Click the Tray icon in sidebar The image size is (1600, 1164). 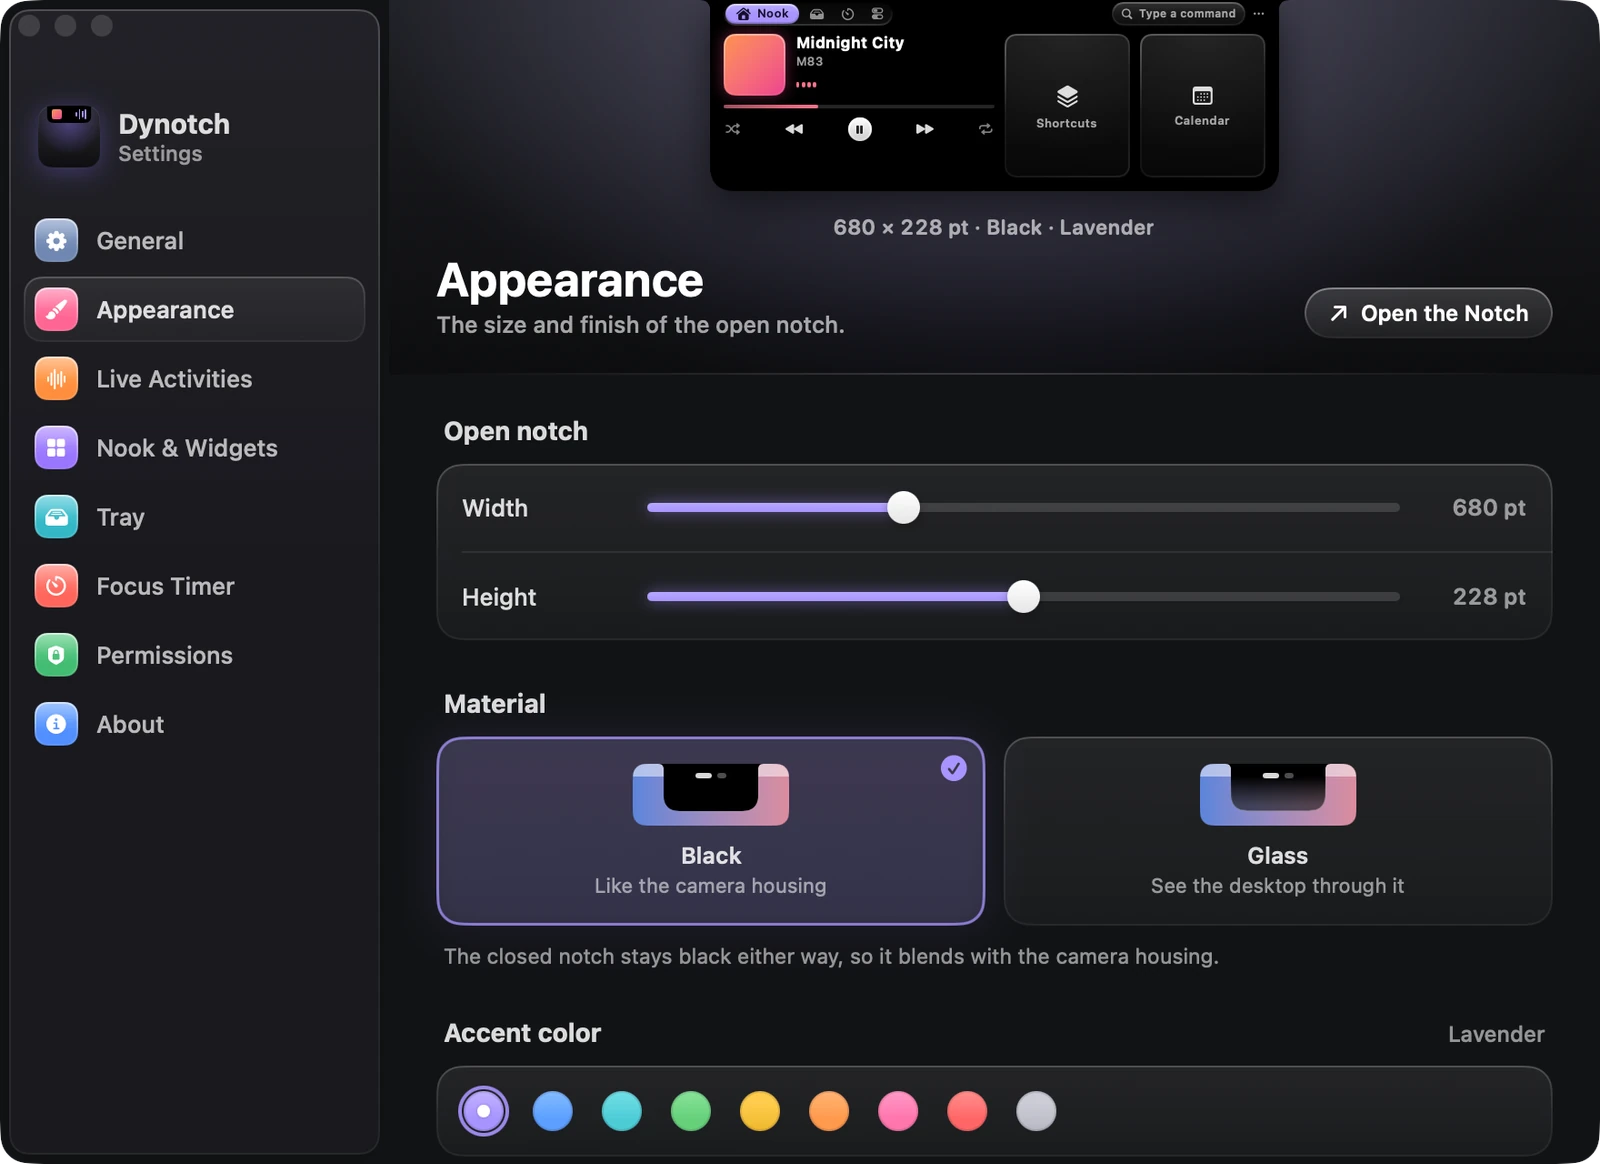point(56,517)
